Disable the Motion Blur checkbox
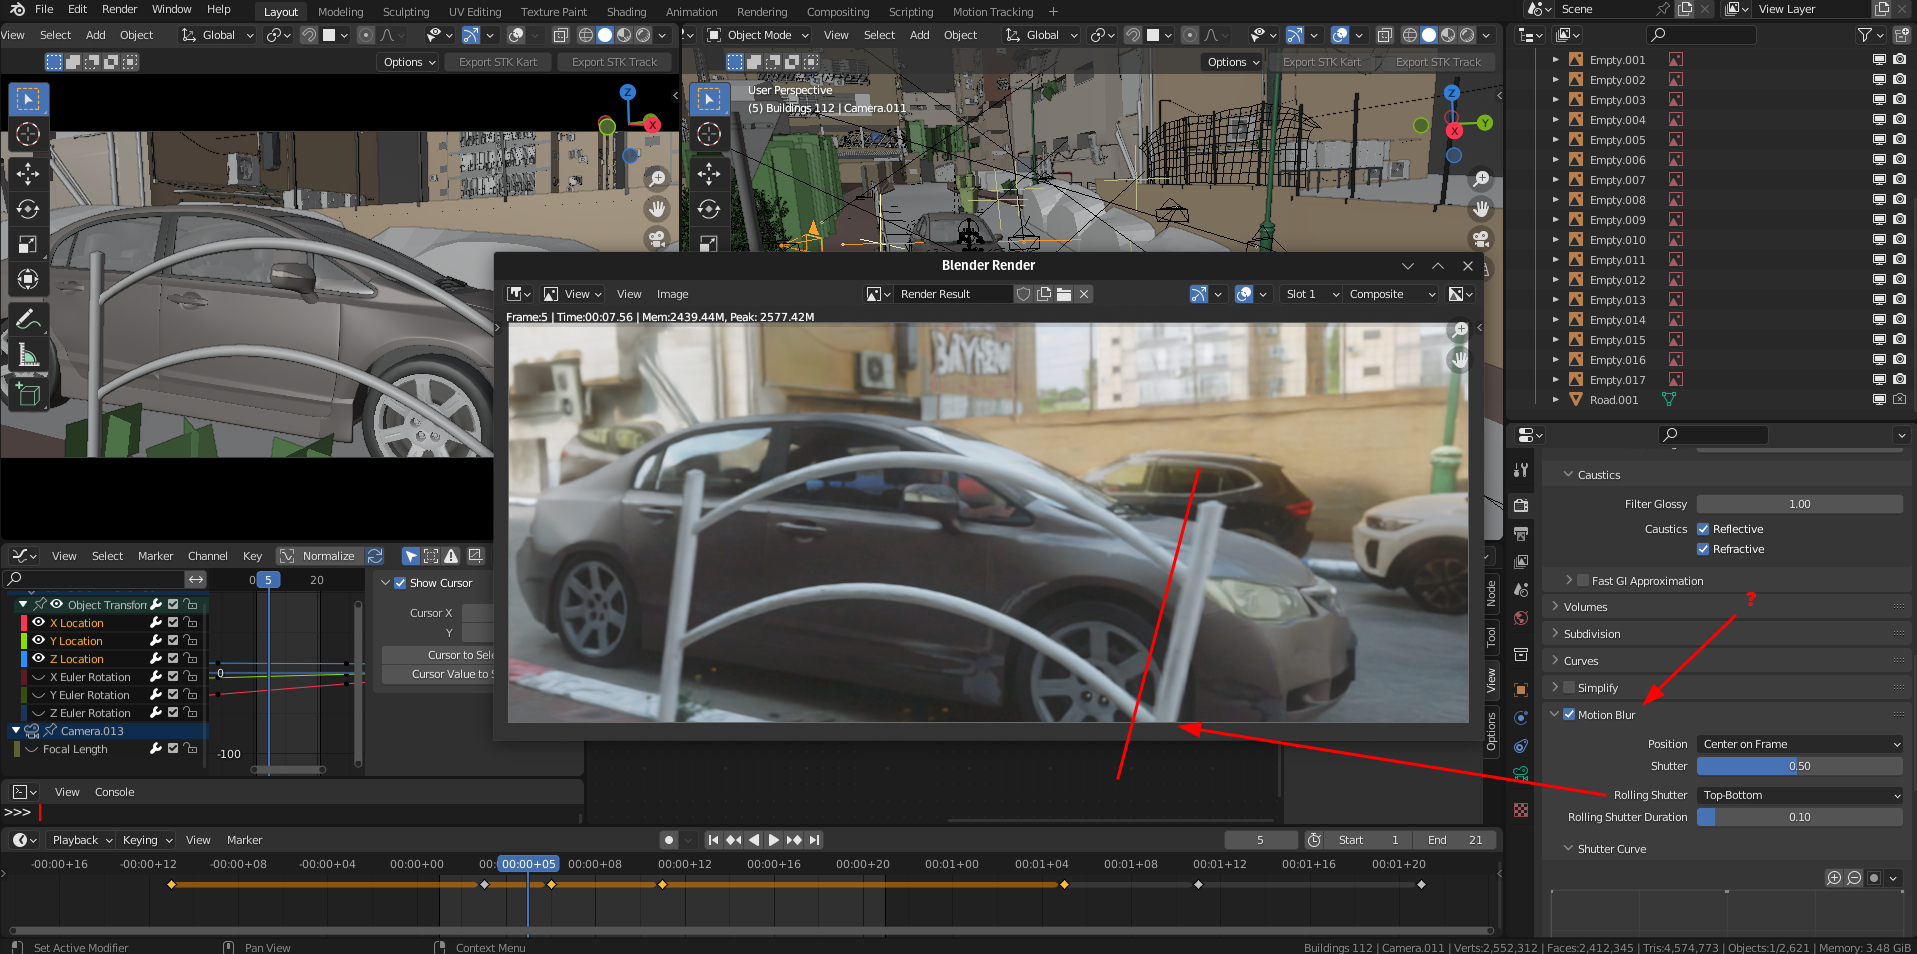The height and width of the screenshot is (954, 1917). point(1569,715)
